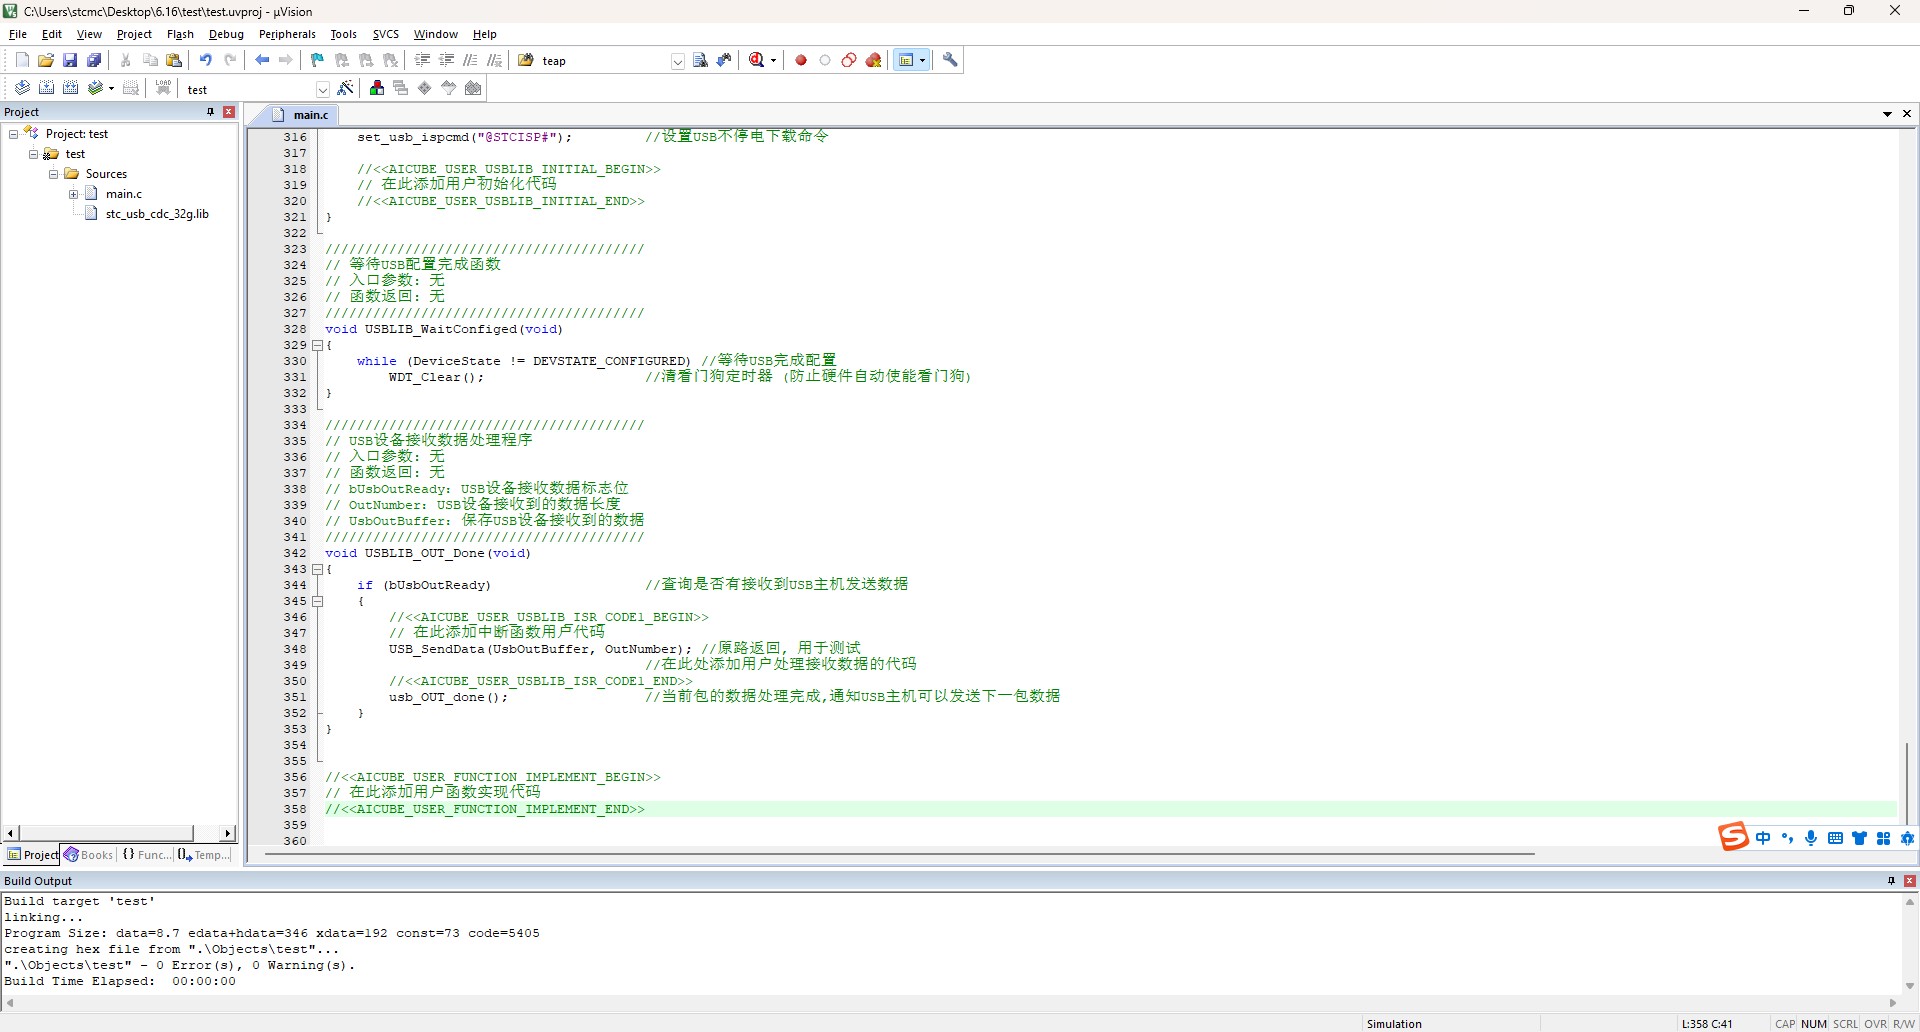Redo the last undone edit
This screenshot has width=1920, height=1032.
tap(230, 60)
